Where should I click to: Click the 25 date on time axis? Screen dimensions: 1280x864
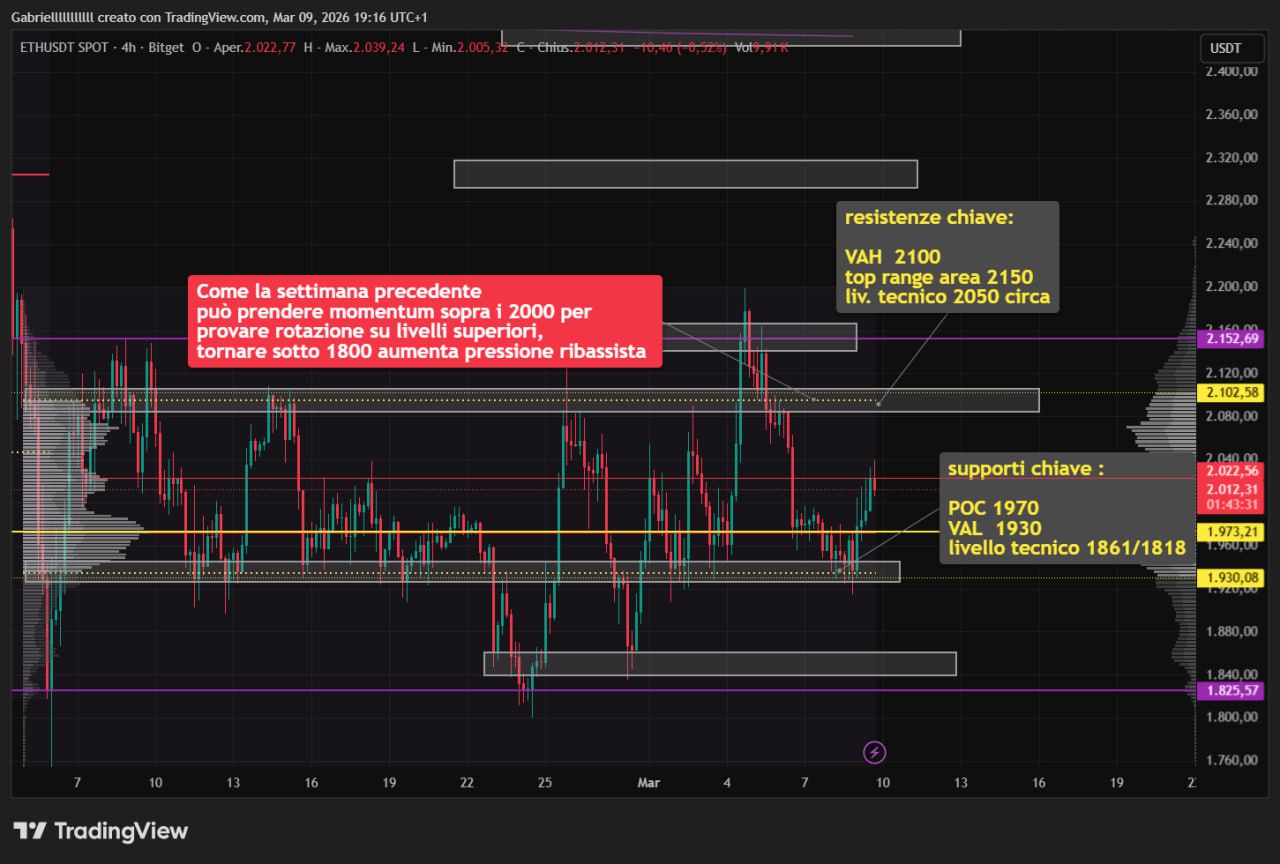click(x=545, y=783)
